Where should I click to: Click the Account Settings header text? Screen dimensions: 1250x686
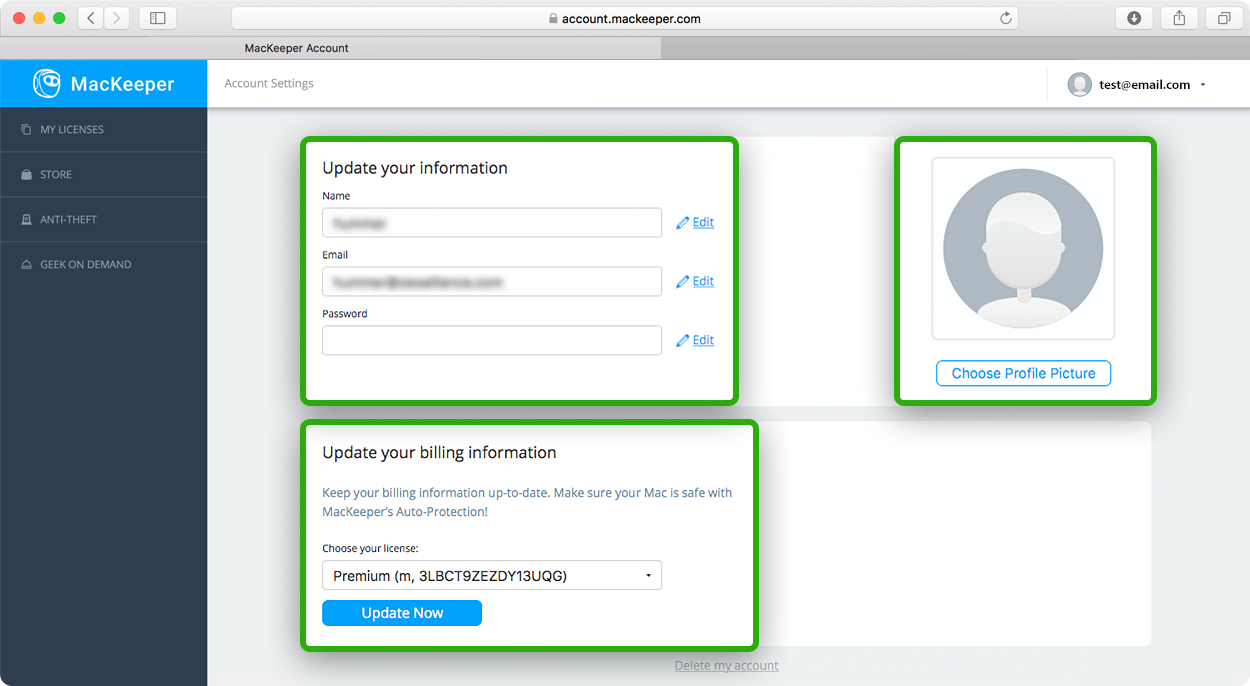(x=269, y=83)
